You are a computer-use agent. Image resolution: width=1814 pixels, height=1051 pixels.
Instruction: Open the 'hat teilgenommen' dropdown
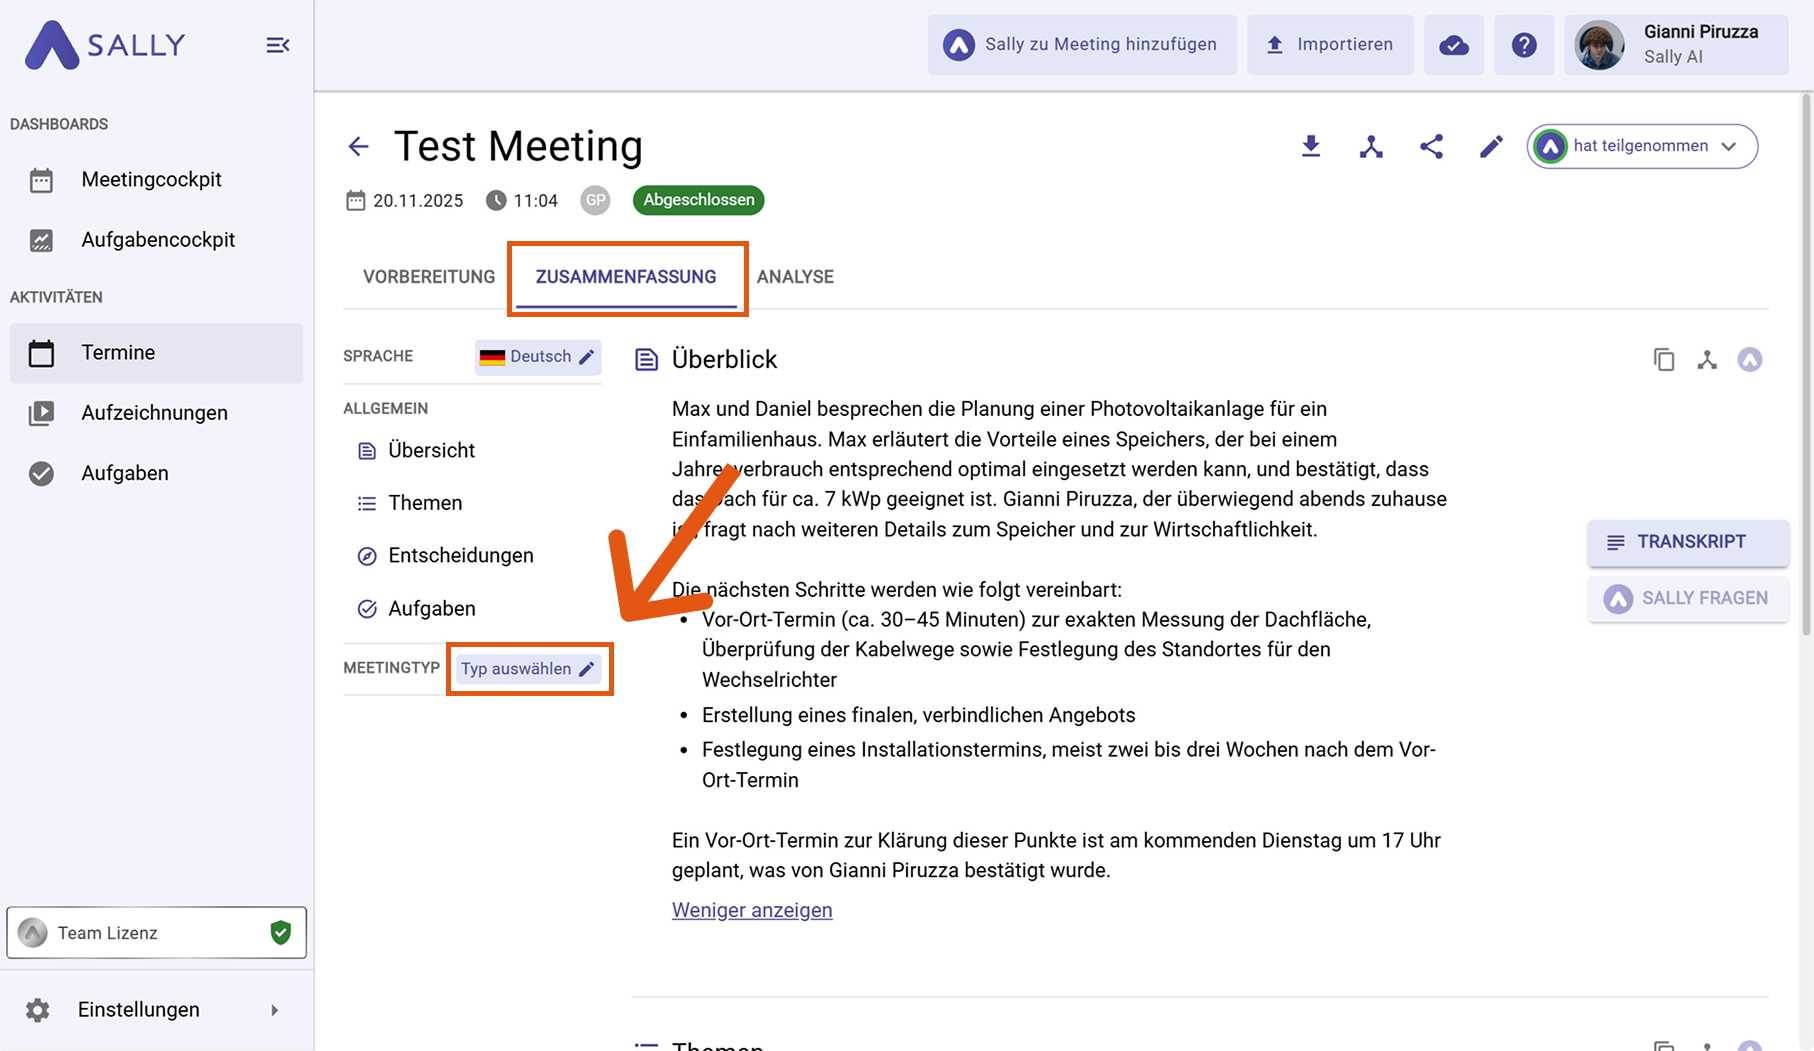1642,147
